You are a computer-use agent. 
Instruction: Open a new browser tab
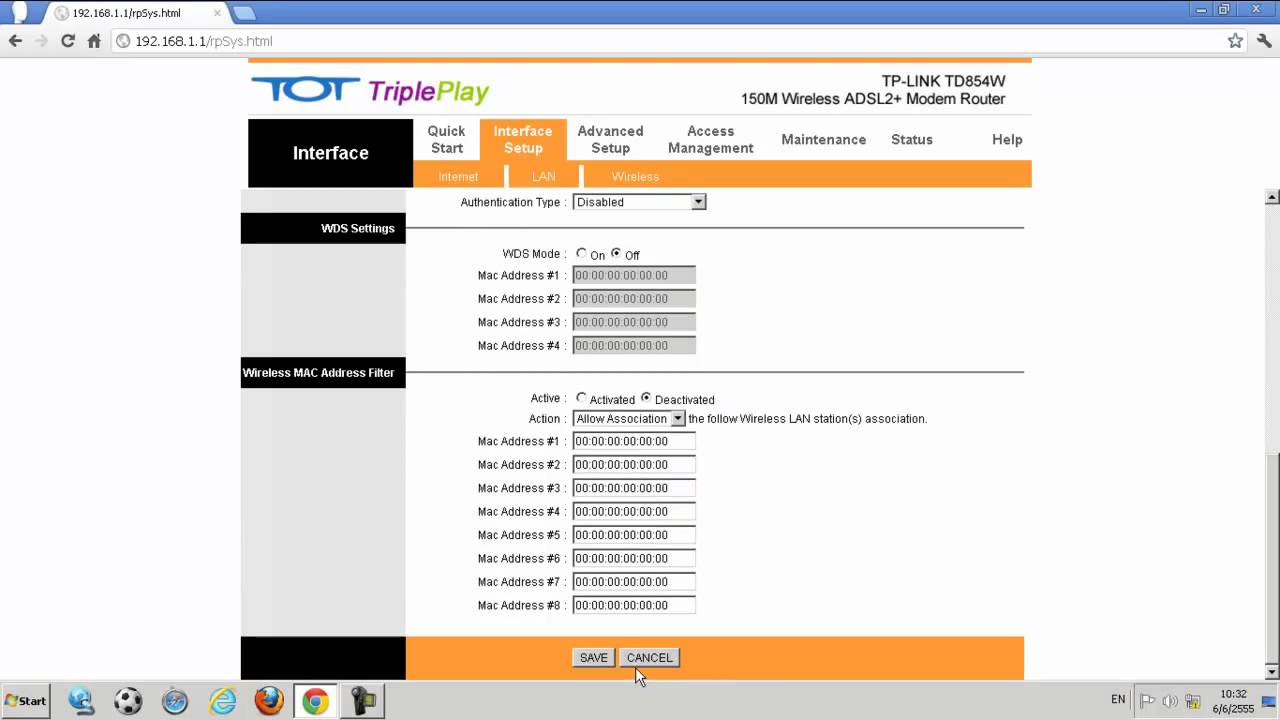coord(244,13)
